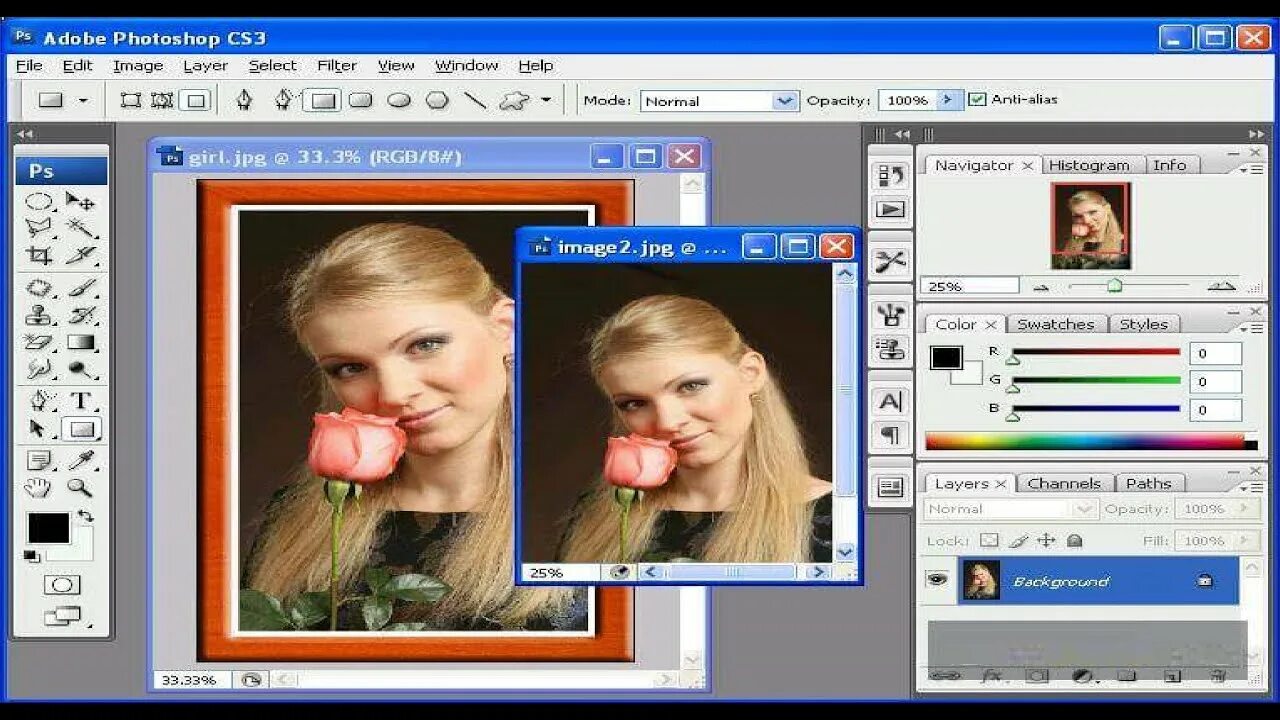Open the Tool Presets dock icon
This screenshot has width=1280, height=720.
tap(890, 262)
